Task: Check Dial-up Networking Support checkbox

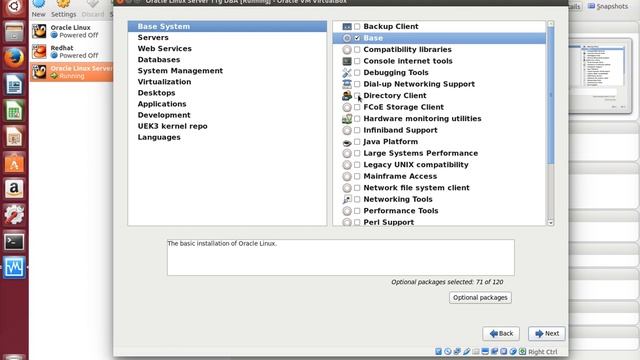Action: 357,84
